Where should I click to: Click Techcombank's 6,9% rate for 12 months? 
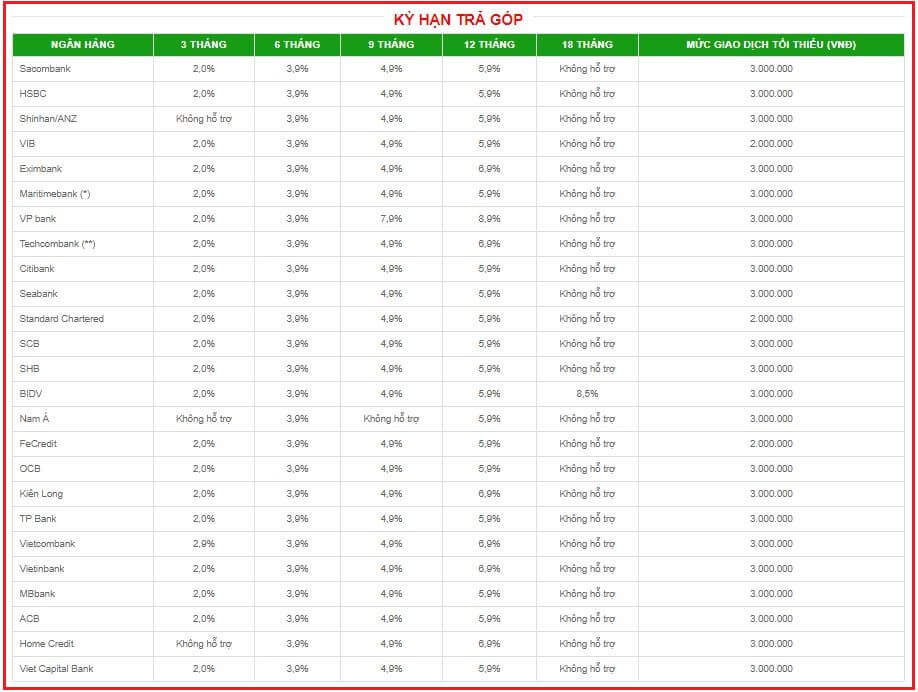489,244
